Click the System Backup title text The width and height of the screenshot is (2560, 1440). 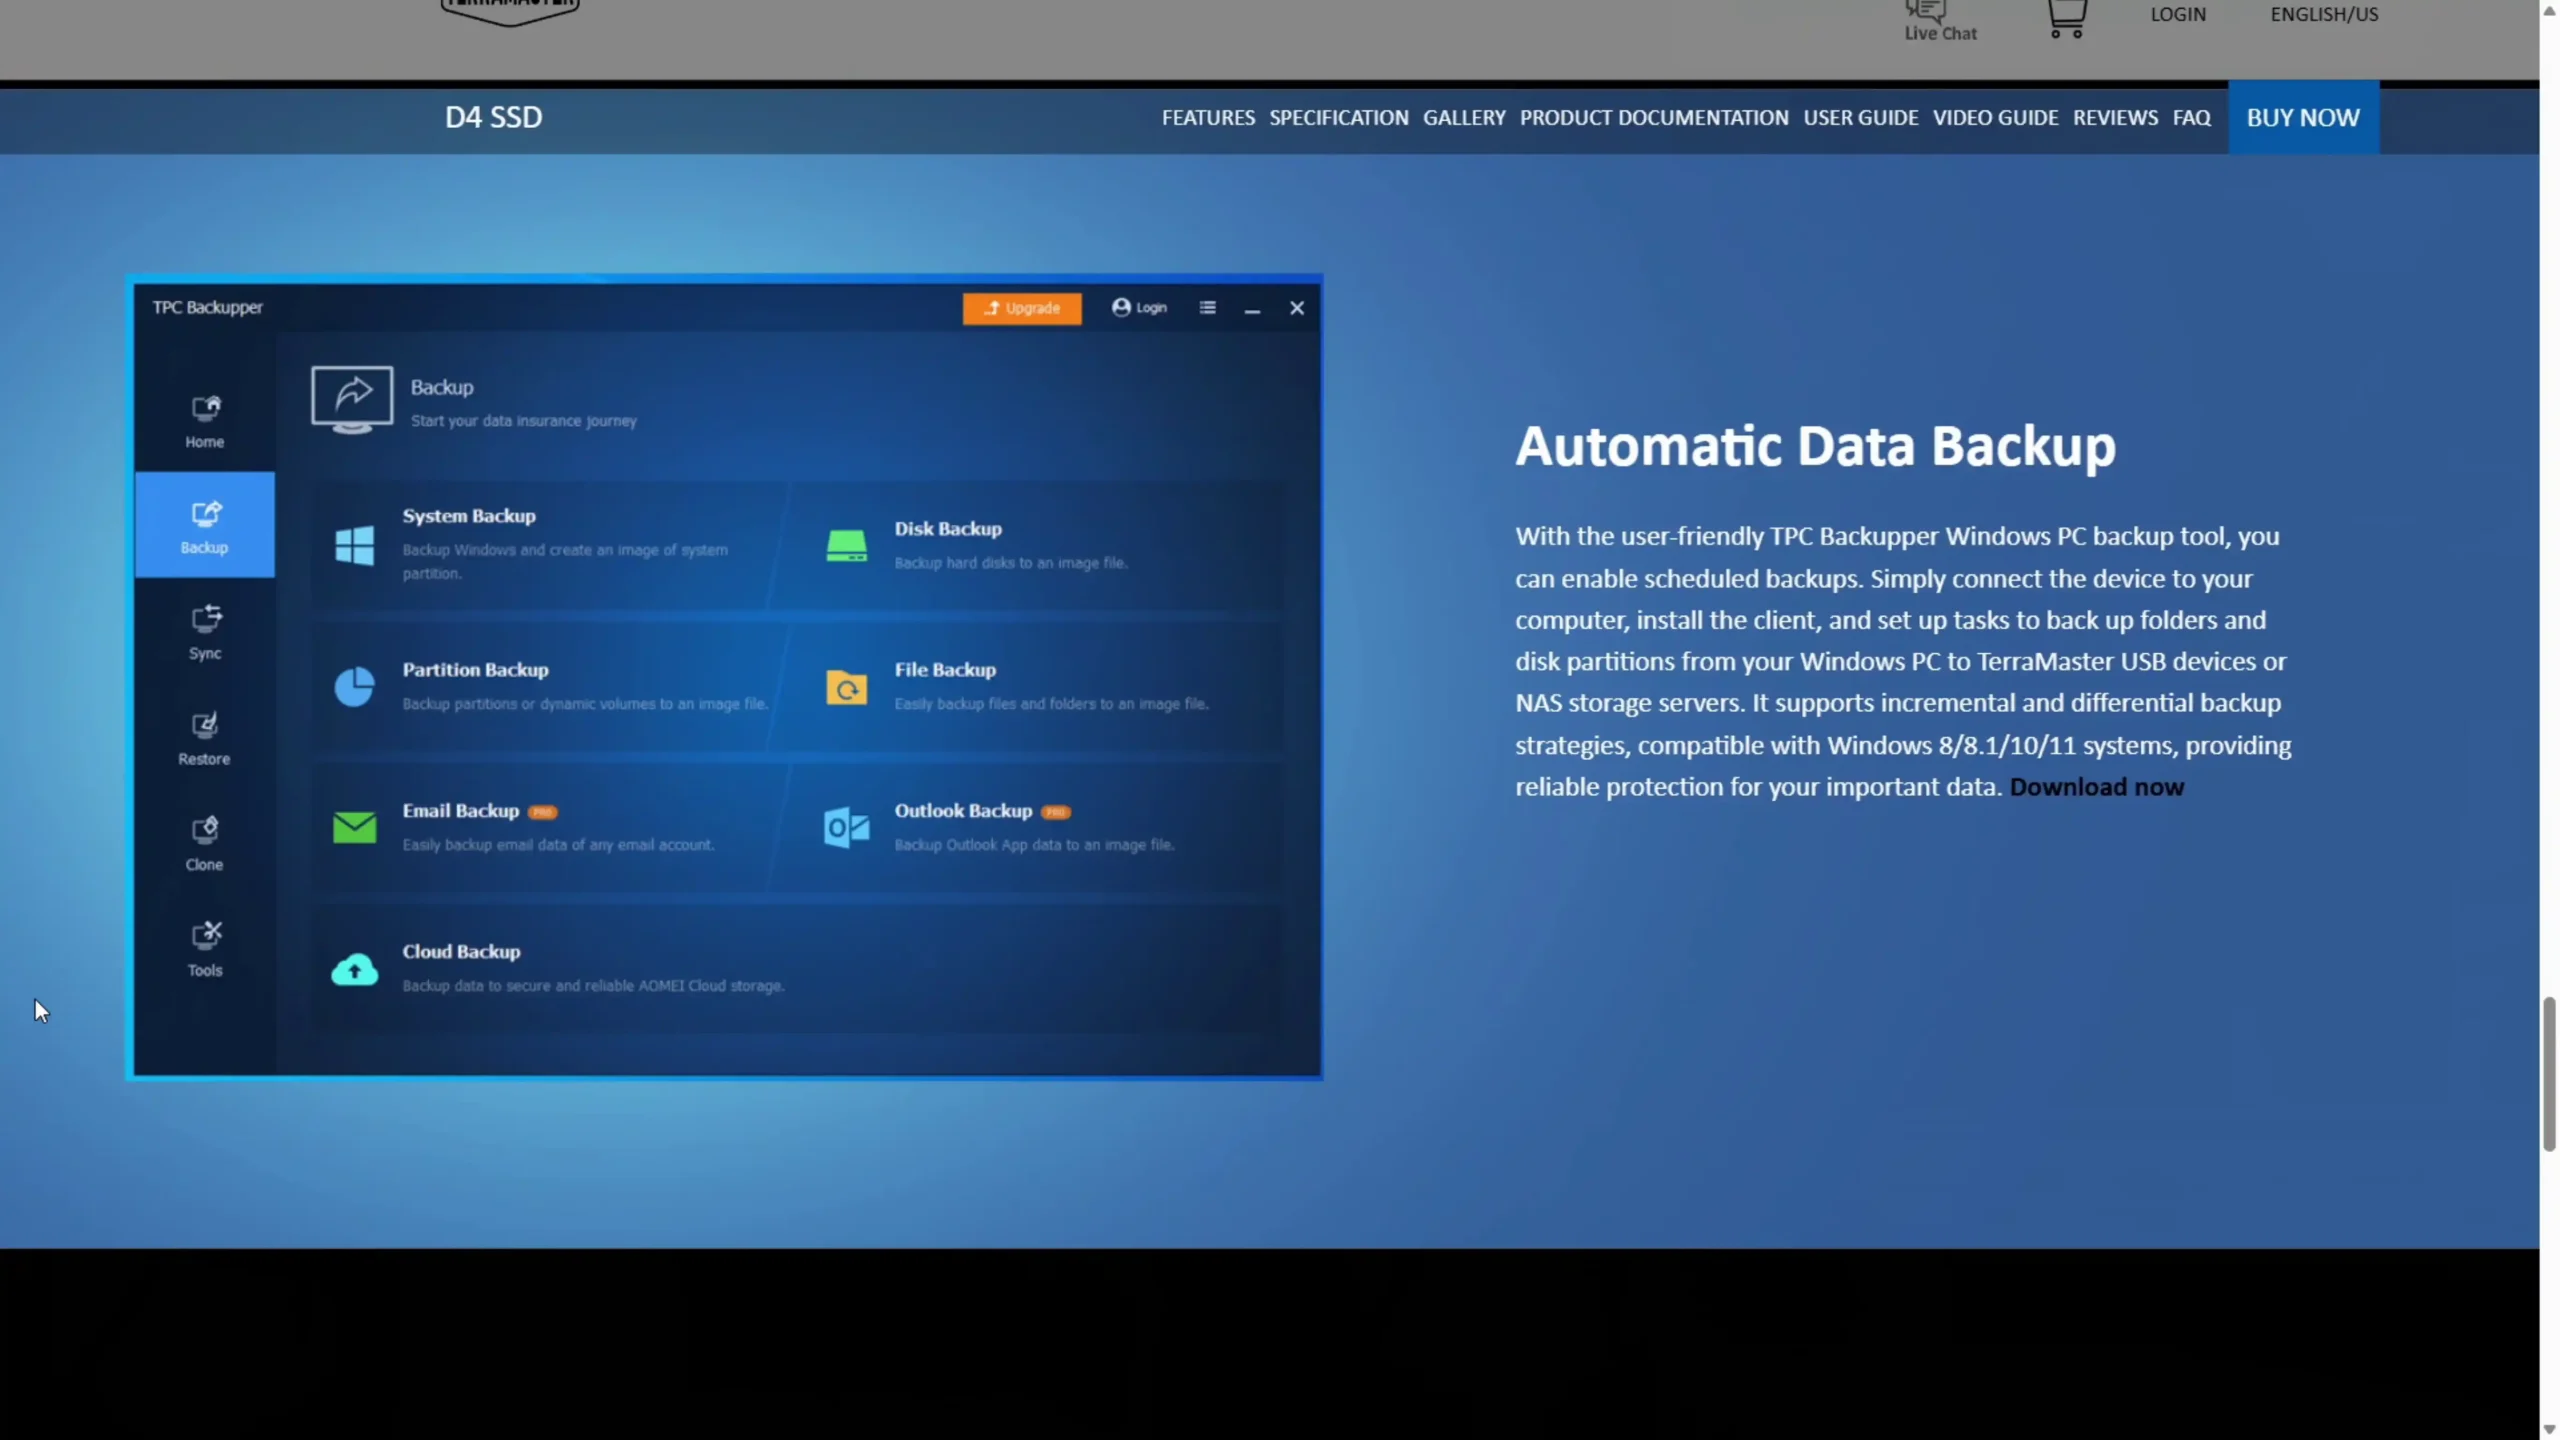[x=469, y=516]
